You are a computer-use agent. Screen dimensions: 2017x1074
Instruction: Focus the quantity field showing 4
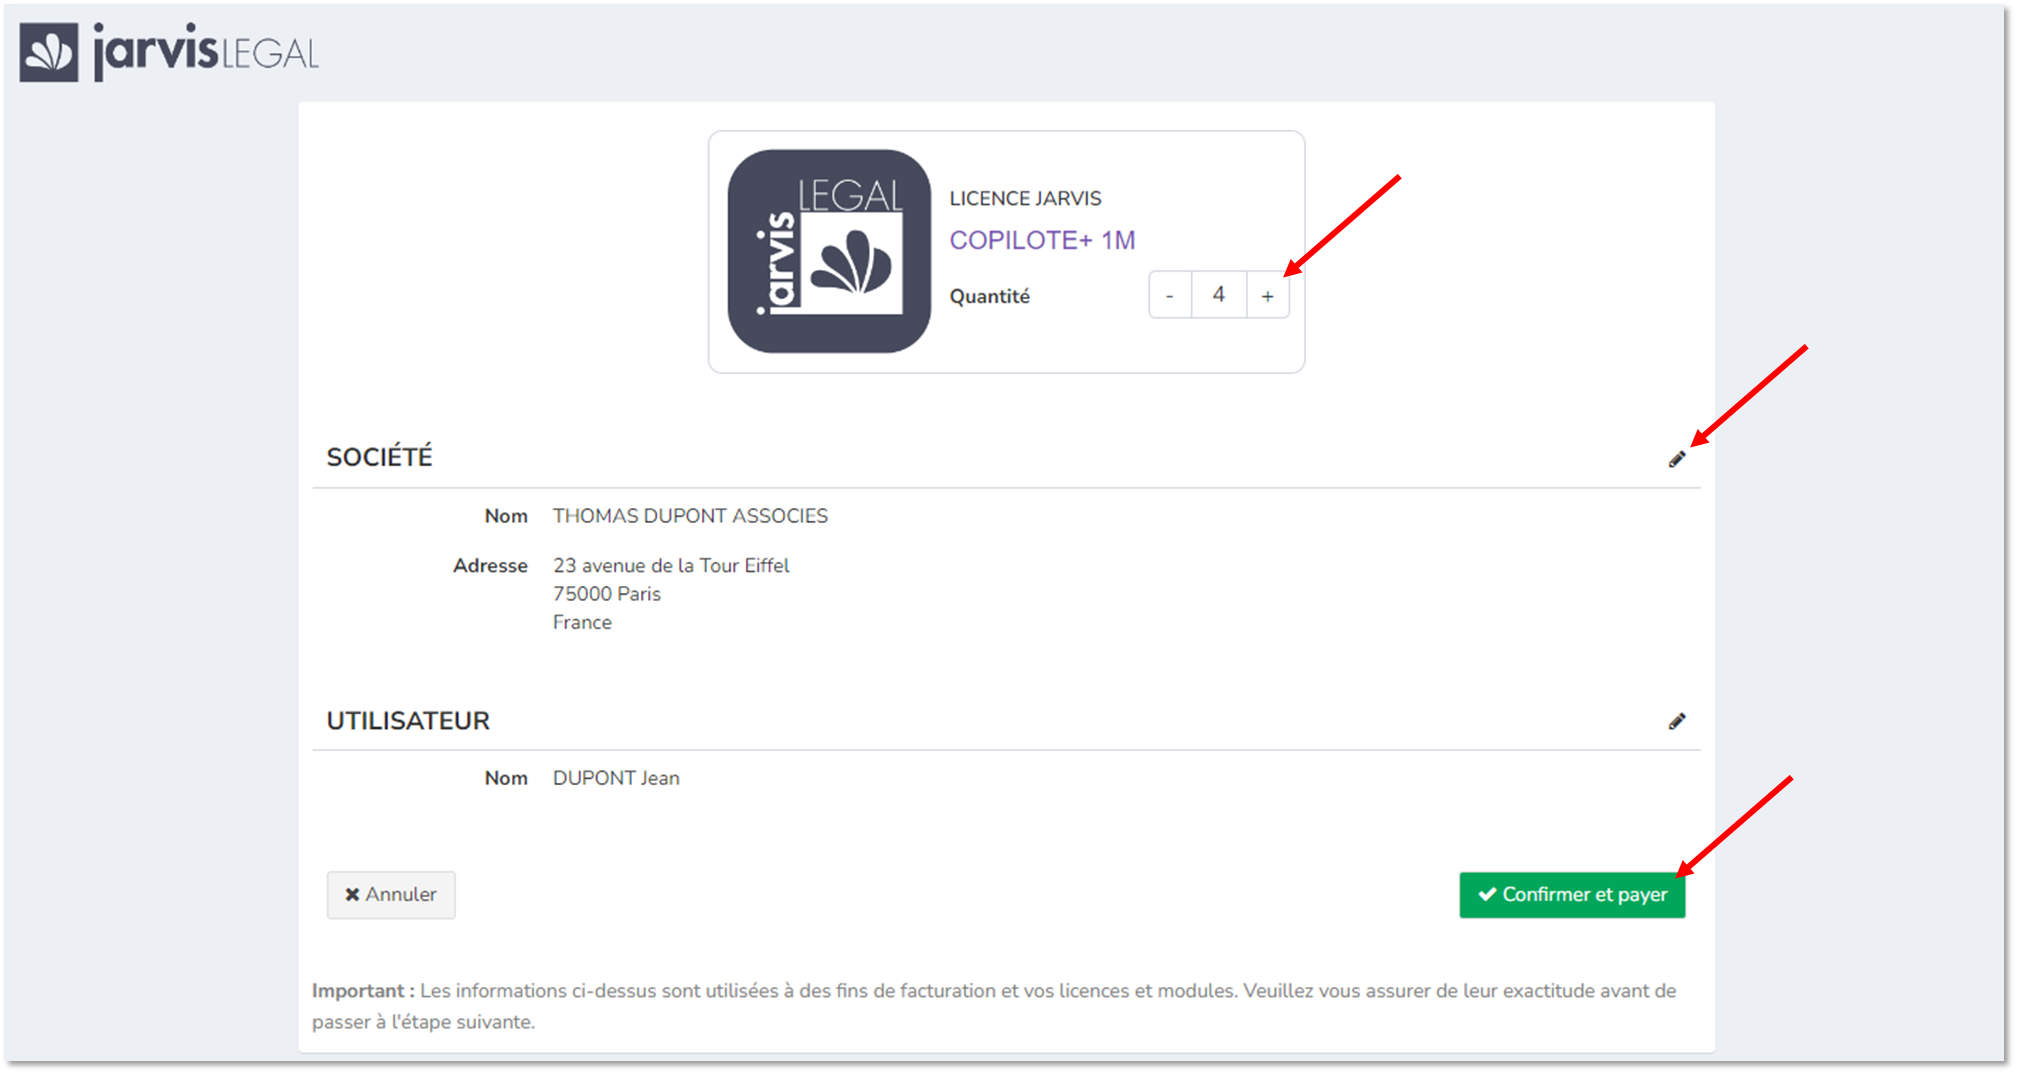[1219, 295]
